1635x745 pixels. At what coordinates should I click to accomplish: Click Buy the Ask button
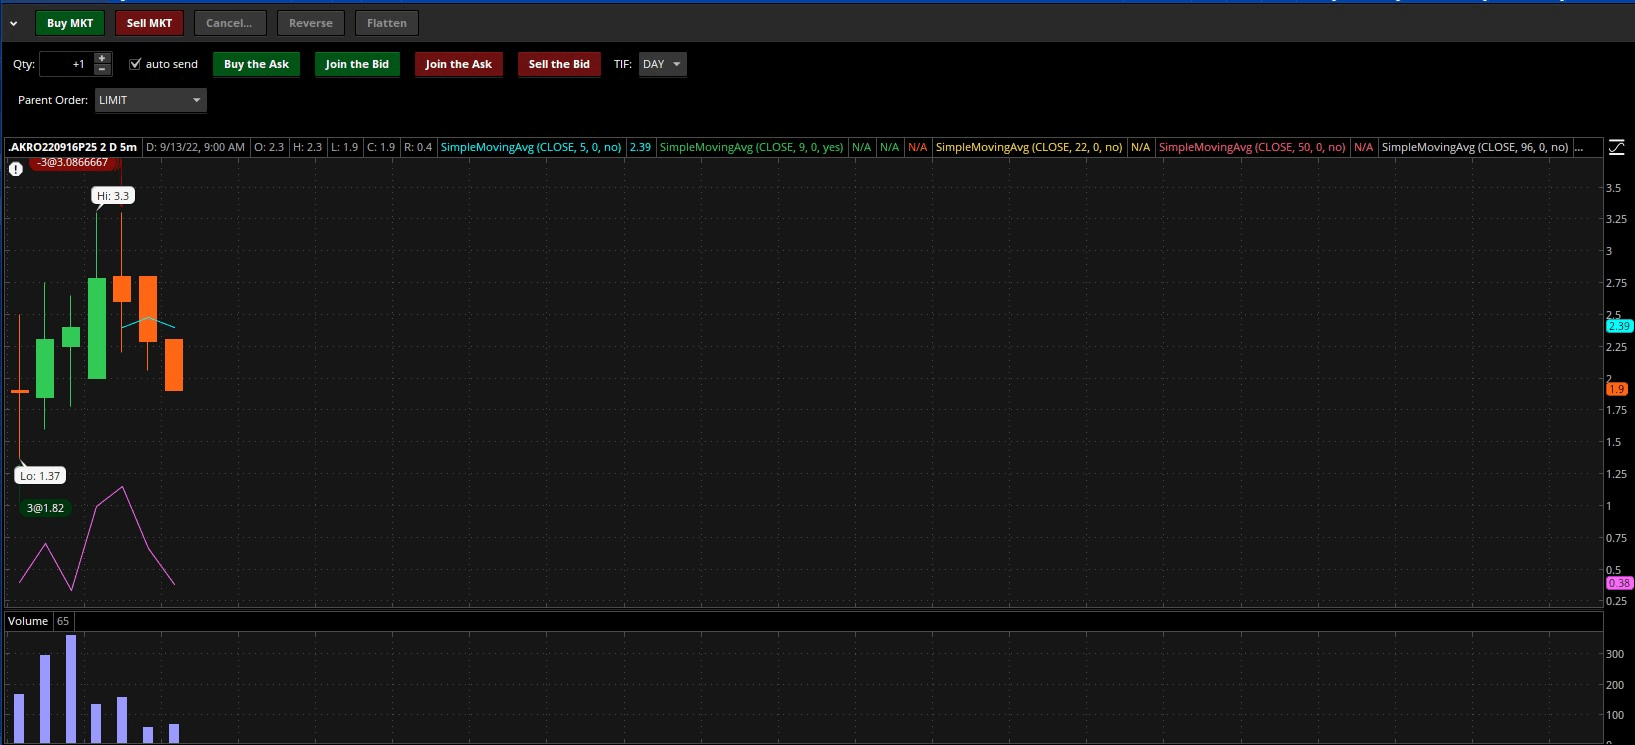point(256,64)
